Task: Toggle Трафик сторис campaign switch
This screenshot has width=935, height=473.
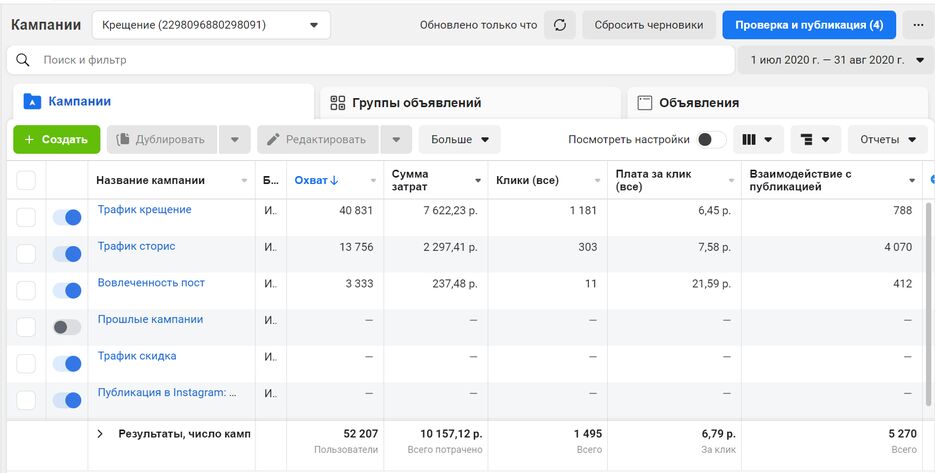Action: click(x=67, y=254)
